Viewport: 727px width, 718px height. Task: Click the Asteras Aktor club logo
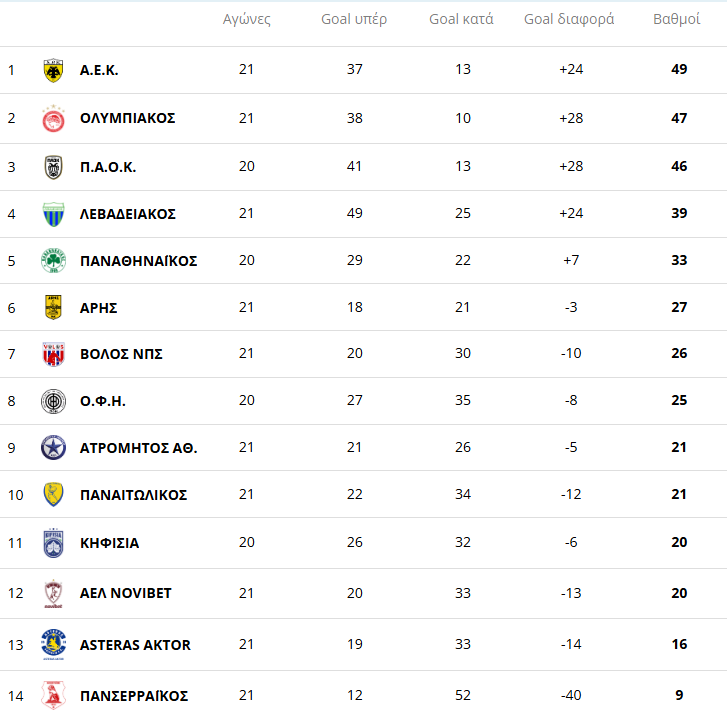click(53, 645)
